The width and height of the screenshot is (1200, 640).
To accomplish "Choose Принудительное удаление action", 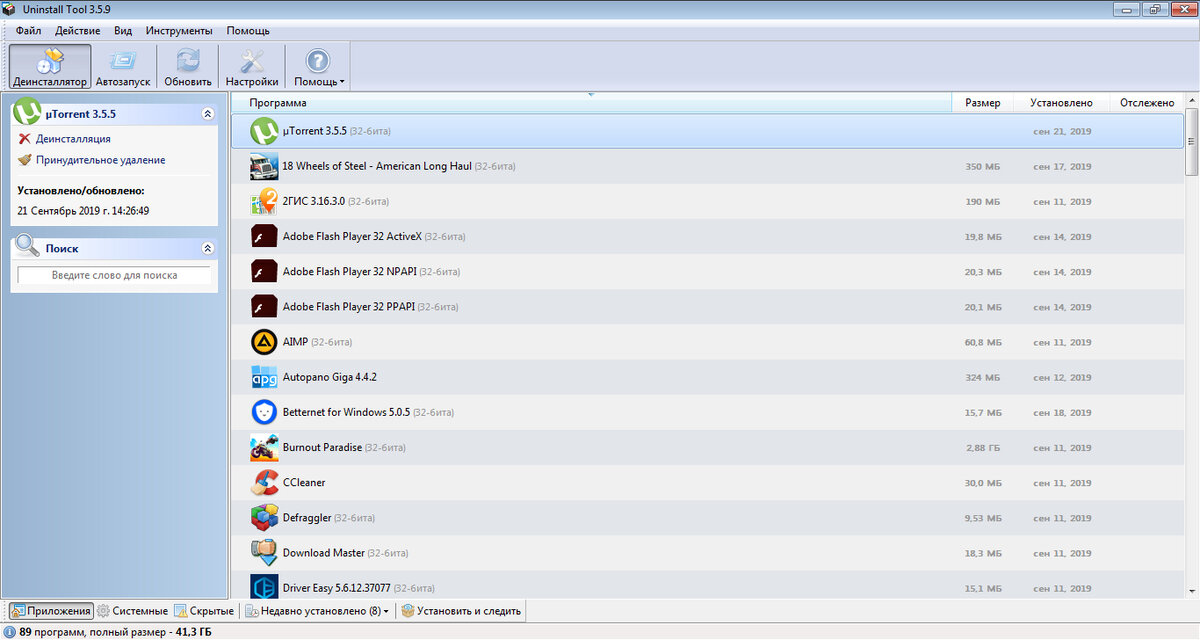I will point(100,160).
